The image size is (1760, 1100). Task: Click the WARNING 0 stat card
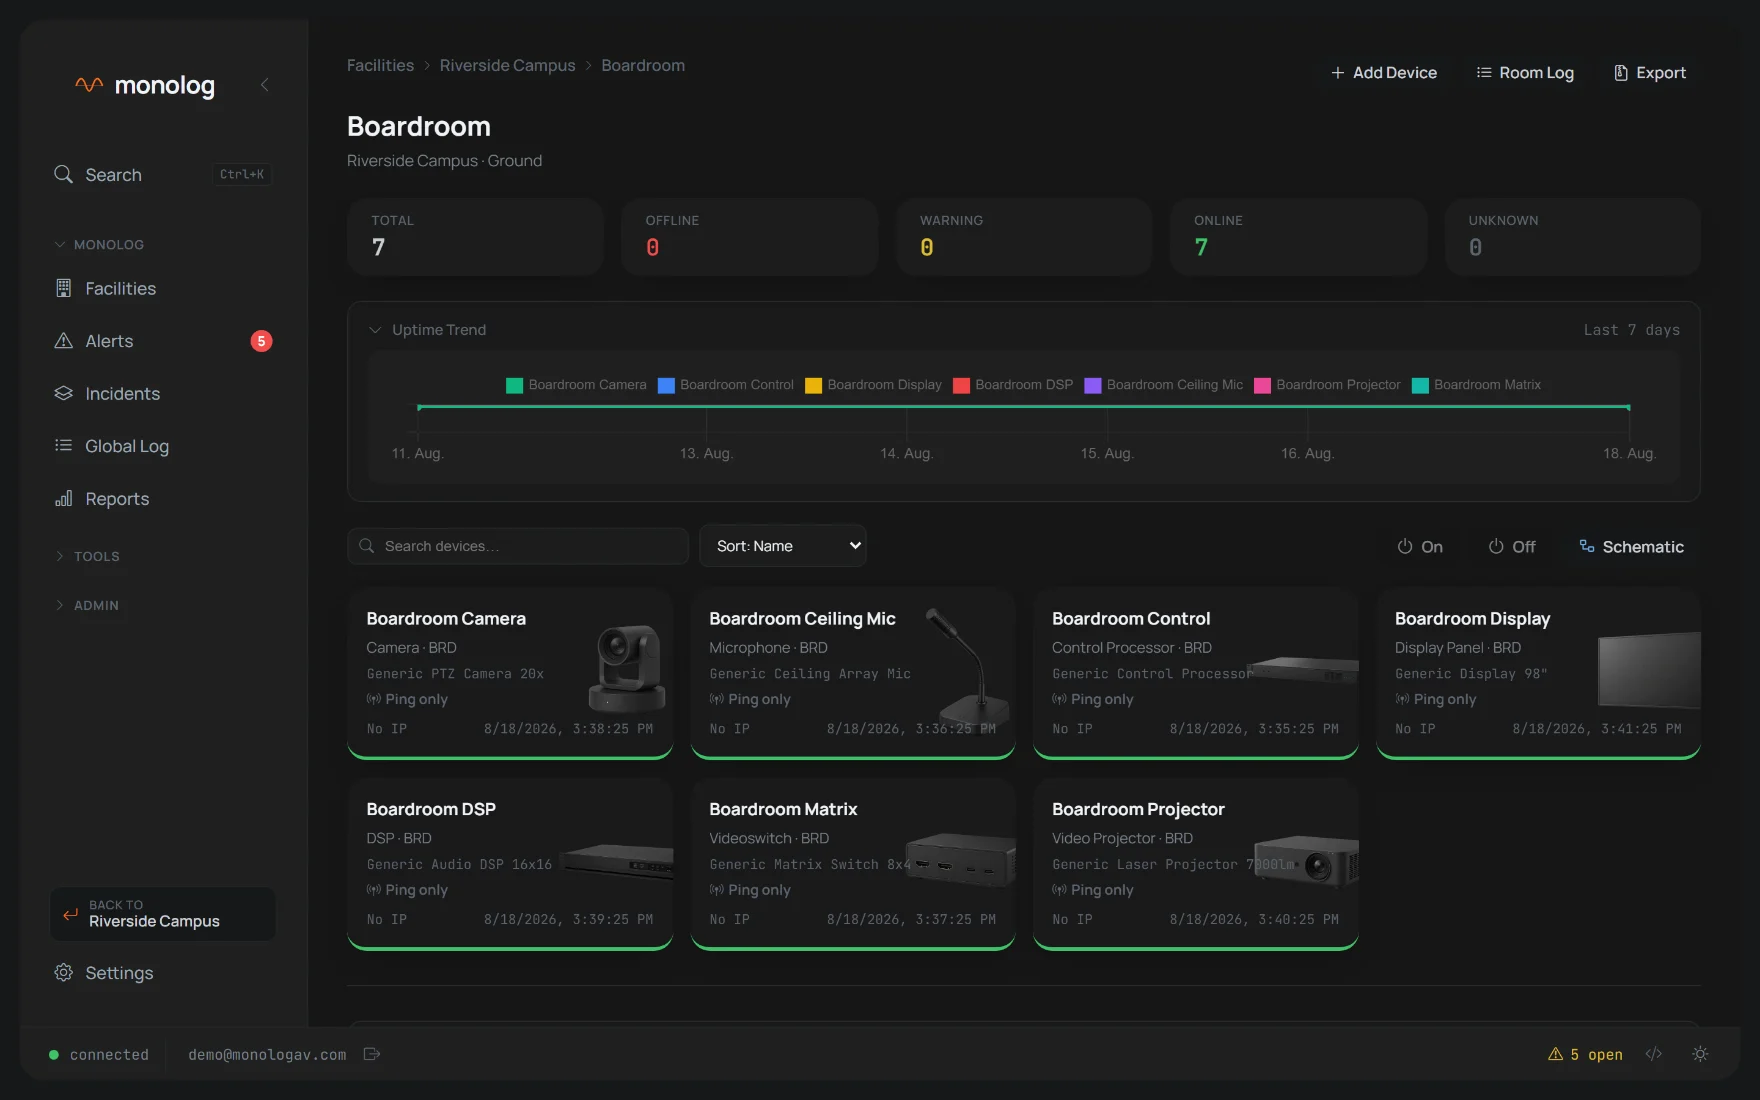coord(1024,237)
